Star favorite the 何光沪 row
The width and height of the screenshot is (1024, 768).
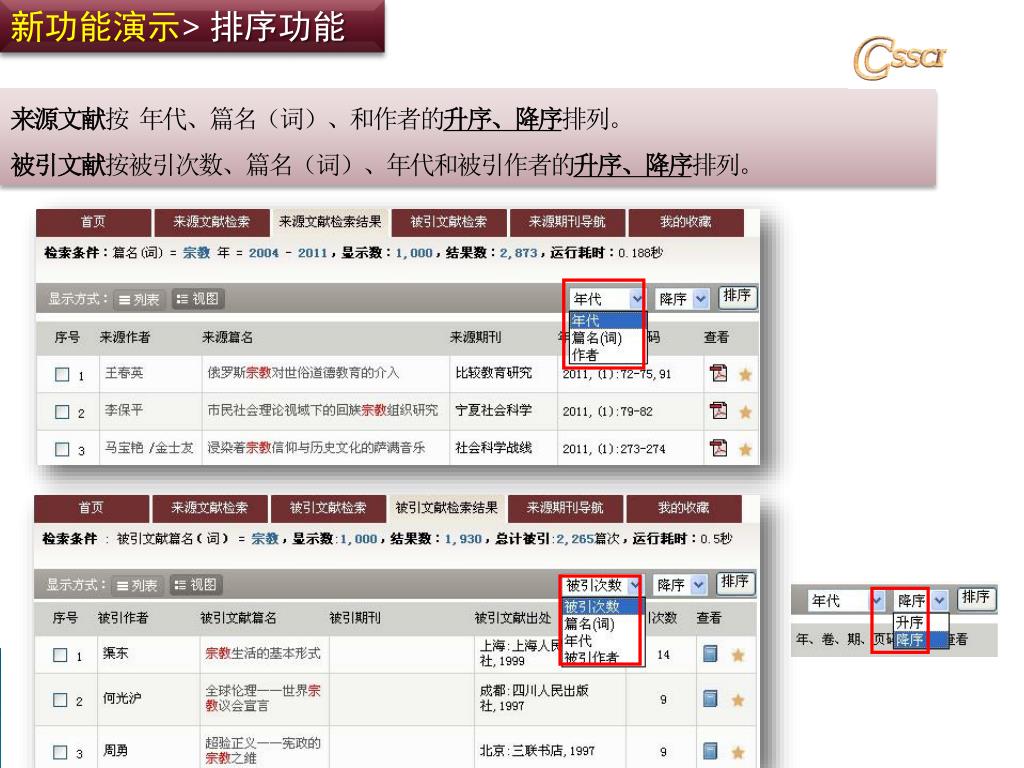[738, 700]
